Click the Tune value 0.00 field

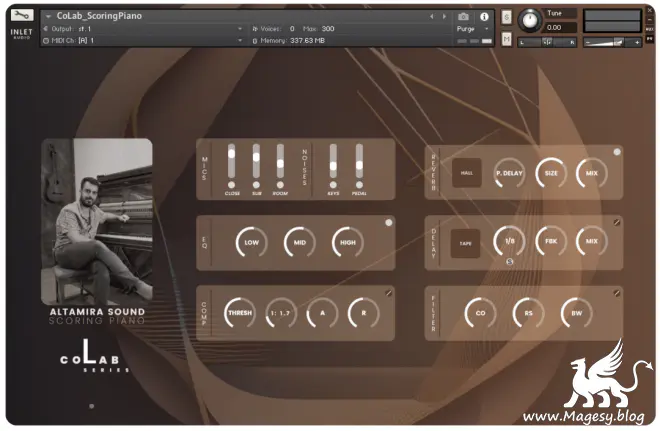pos(561,28)
